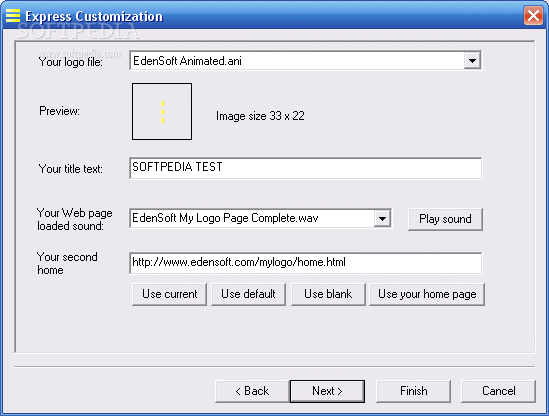The height and width of the screenshot is (416, 549).
Task: Click the logo preview thumbnail
Action: pyautogui.click(x=162, y=111)
